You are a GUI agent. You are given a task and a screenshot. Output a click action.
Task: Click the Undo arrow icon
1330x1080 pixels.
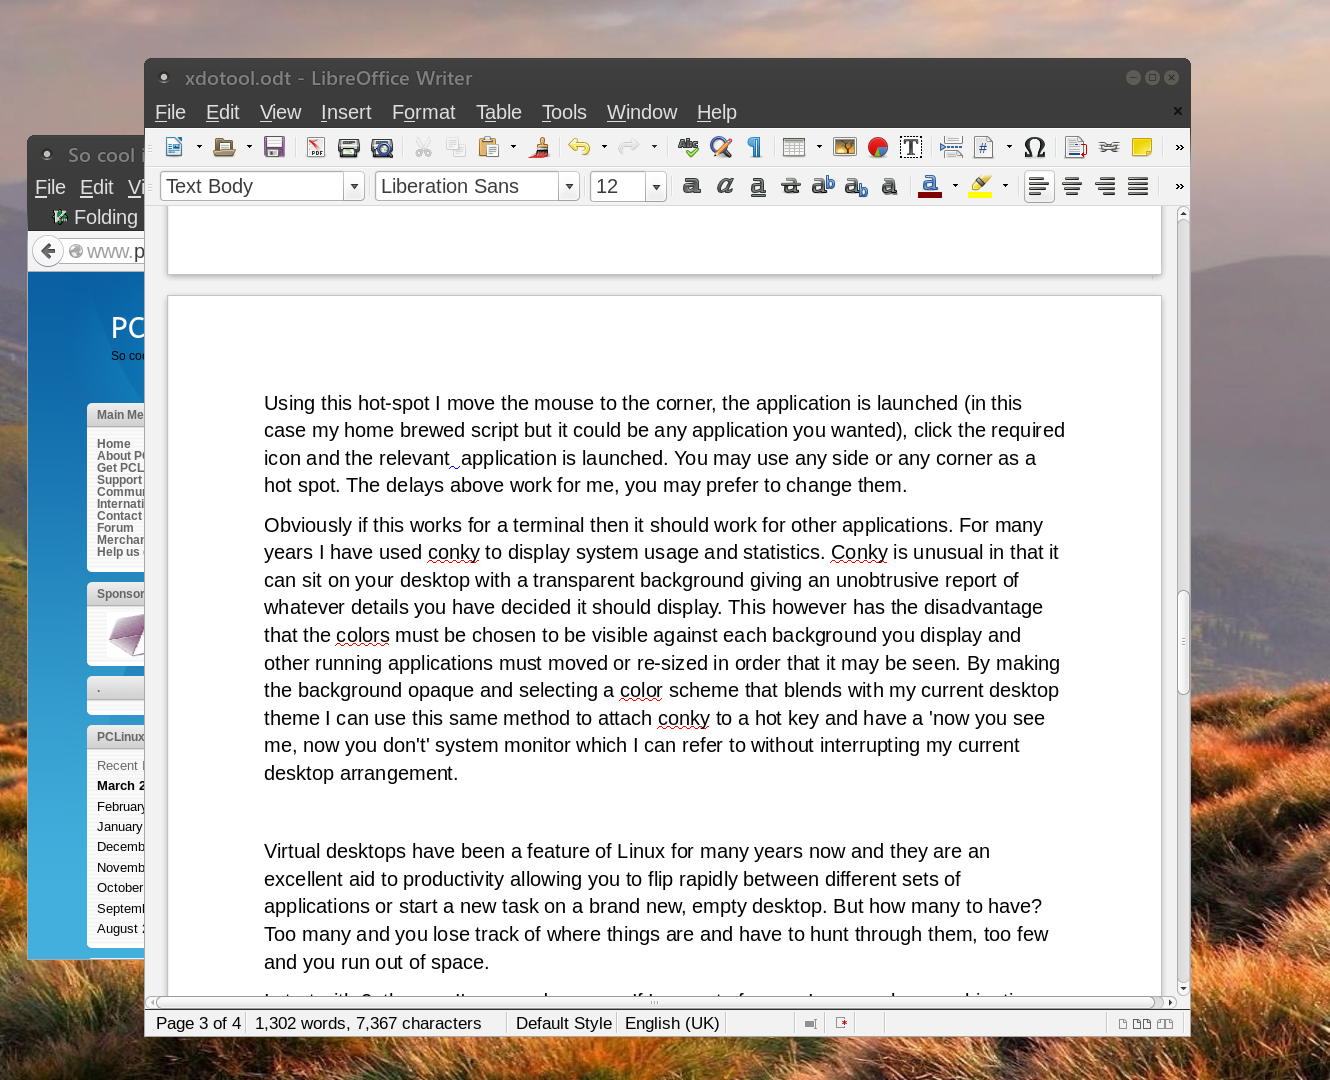(x=579, y=147)
